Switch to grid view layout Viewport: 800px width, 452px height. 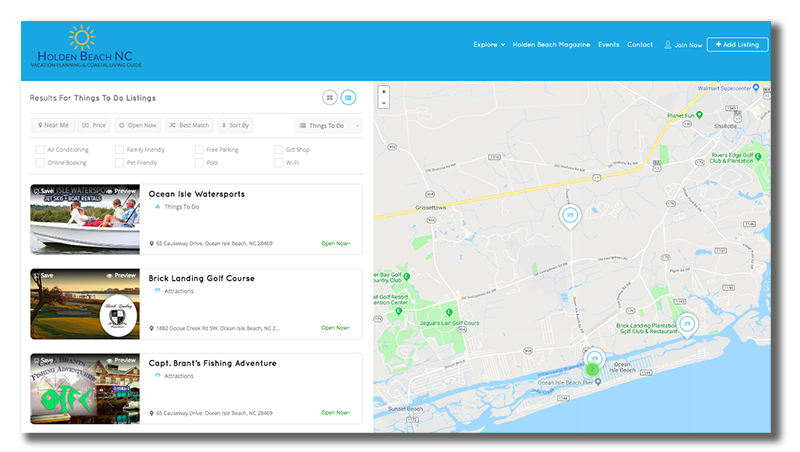pyautogui.click(x=329, y=98)
